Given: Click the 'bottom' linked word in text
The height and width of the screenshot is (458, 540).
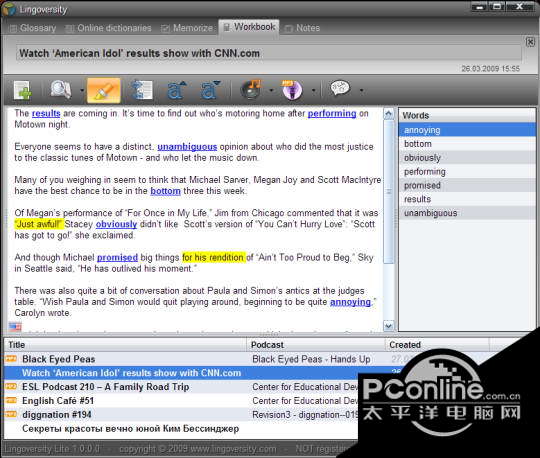Looking at the screenshot, I should coord(165,191).
